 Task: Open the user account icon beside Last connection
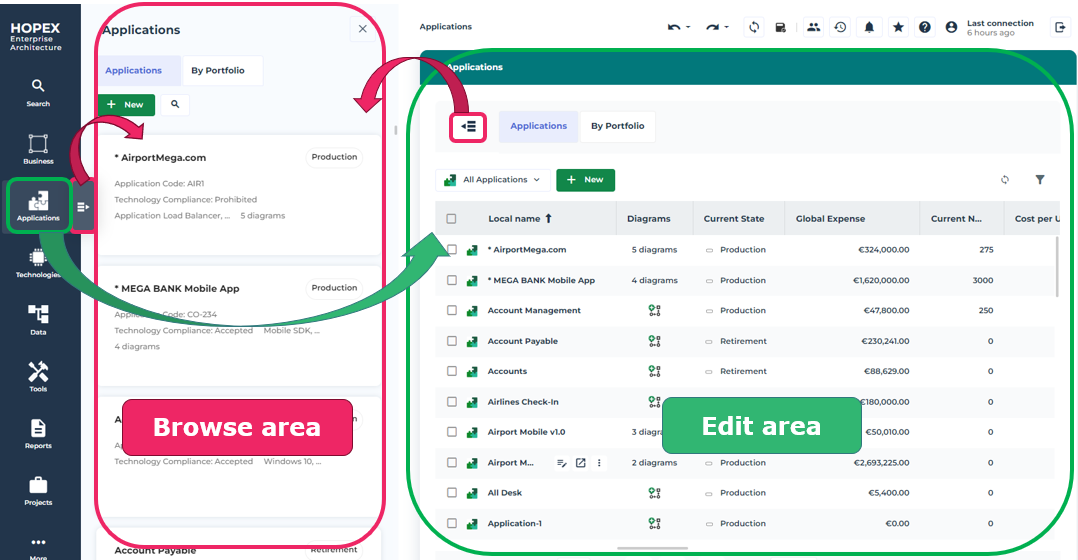click(952, 27)
